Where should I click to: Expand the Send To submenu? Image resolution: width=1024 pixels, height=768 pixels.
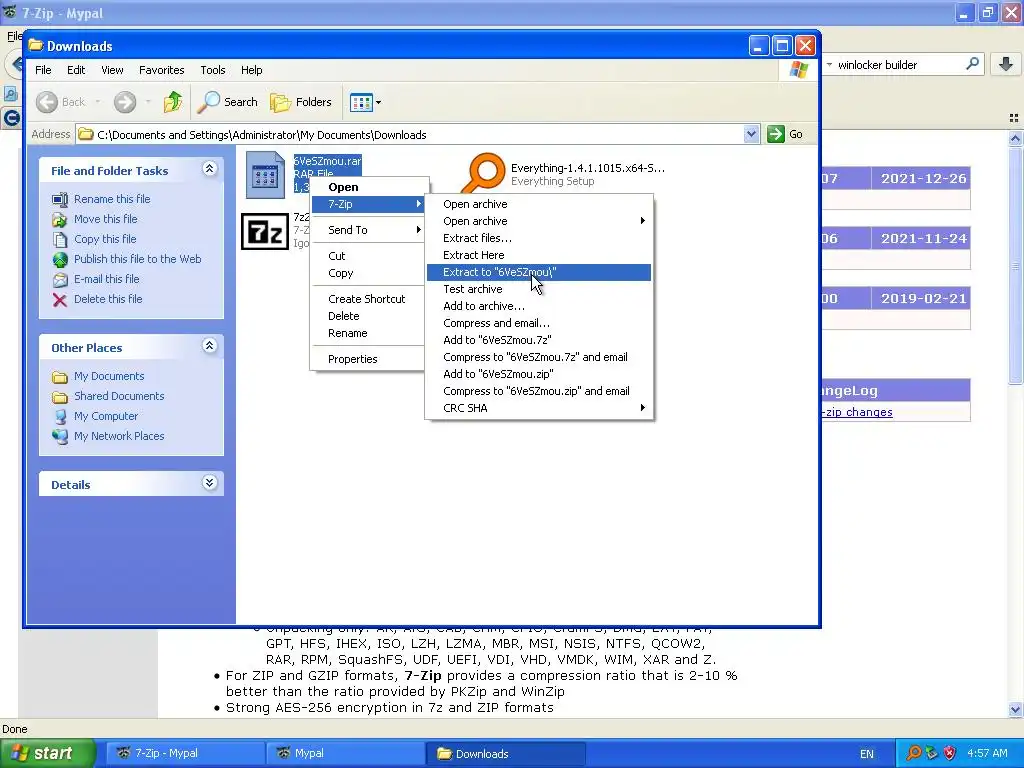368,230
